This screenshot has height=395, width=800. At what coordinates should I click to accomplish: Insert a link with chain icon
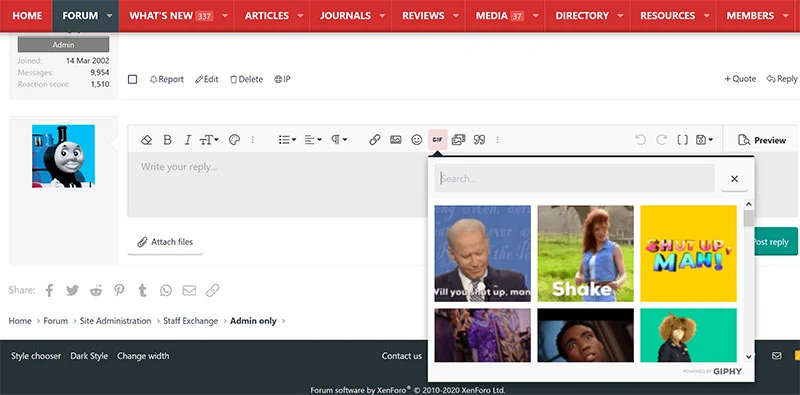(x=374, y=140)
